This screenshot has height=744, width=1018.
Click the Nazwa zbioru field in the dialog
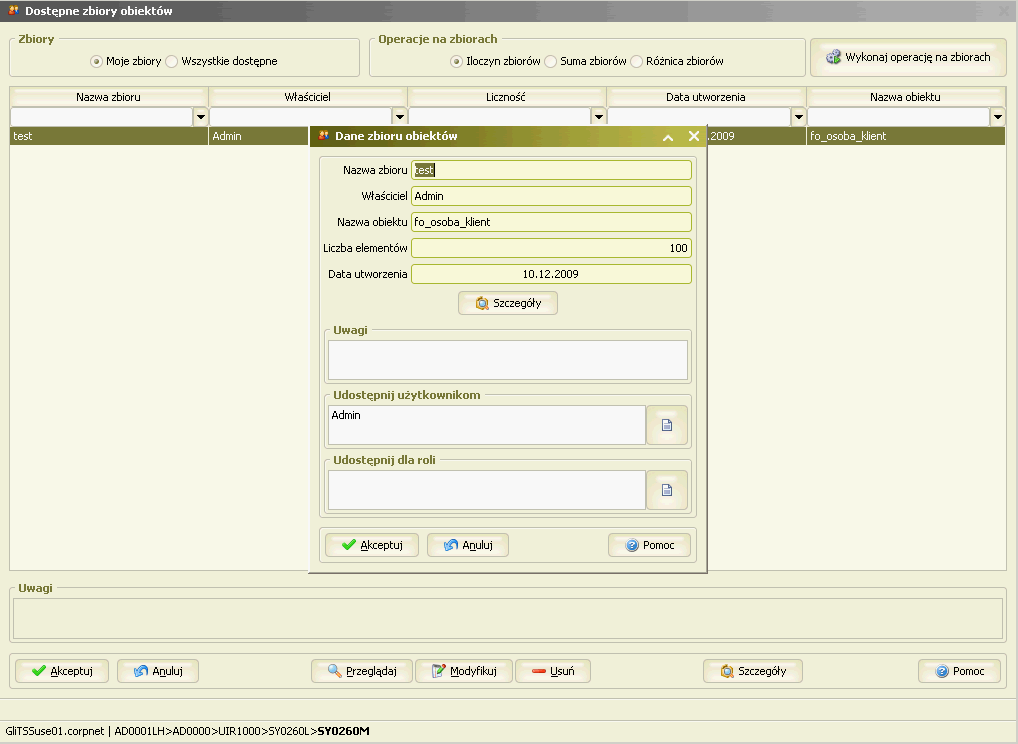coord(551,170)
